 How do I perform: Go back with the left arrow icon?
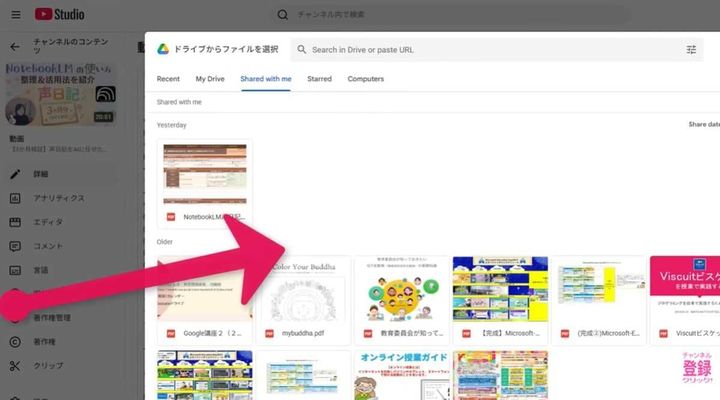coord(15,47)
